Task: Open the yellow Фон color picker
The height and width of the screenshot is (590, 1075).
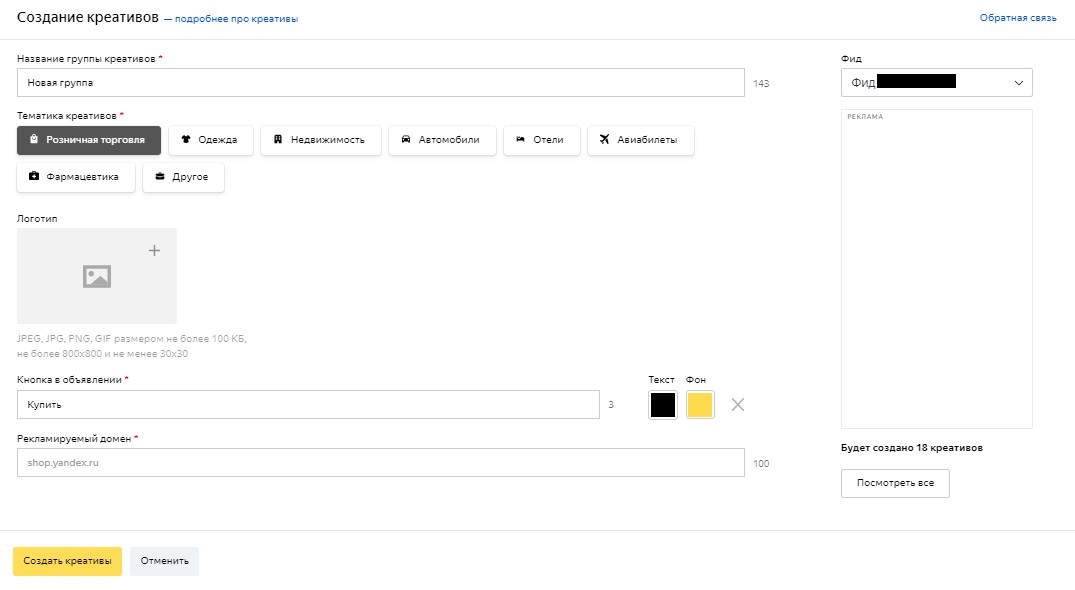Action: pos(700,405)
